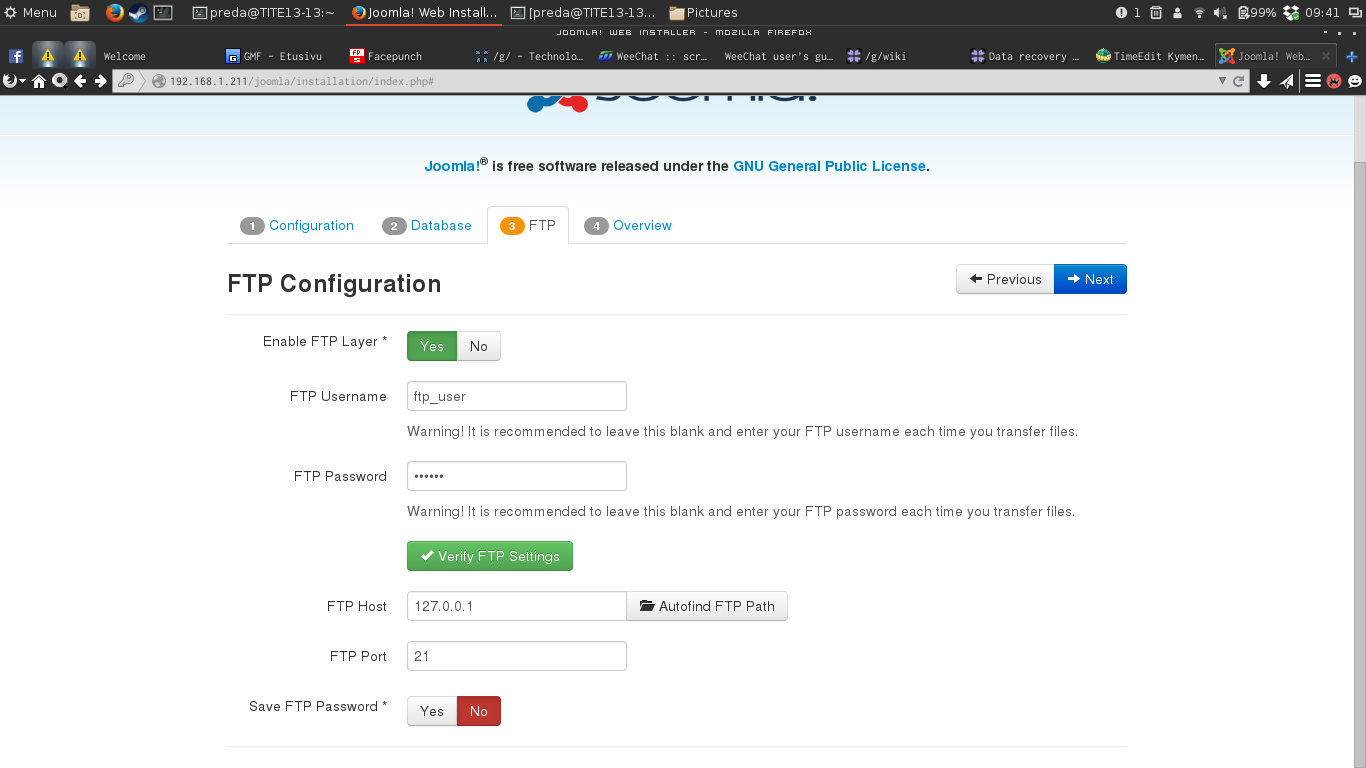Open the pinned Facebook tab

(16, 56)
